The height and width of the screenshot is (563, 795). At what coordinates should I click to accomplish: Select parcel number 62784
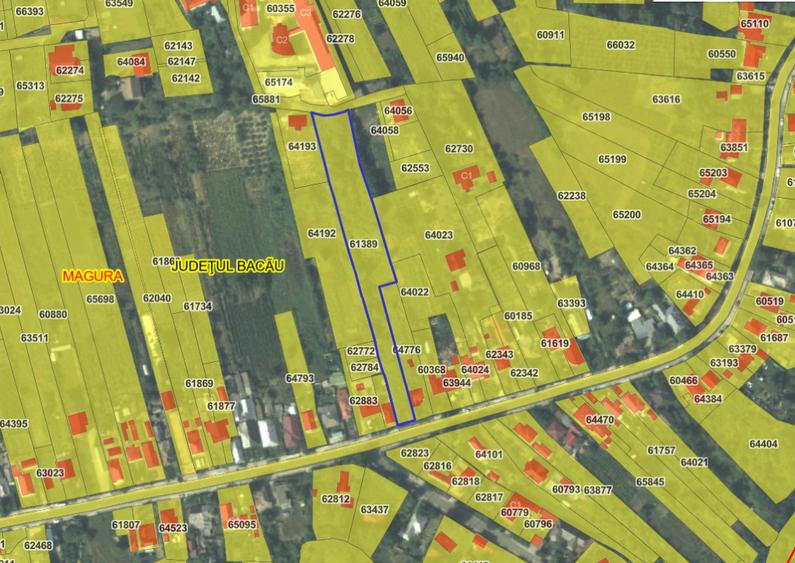click(365, 367)
